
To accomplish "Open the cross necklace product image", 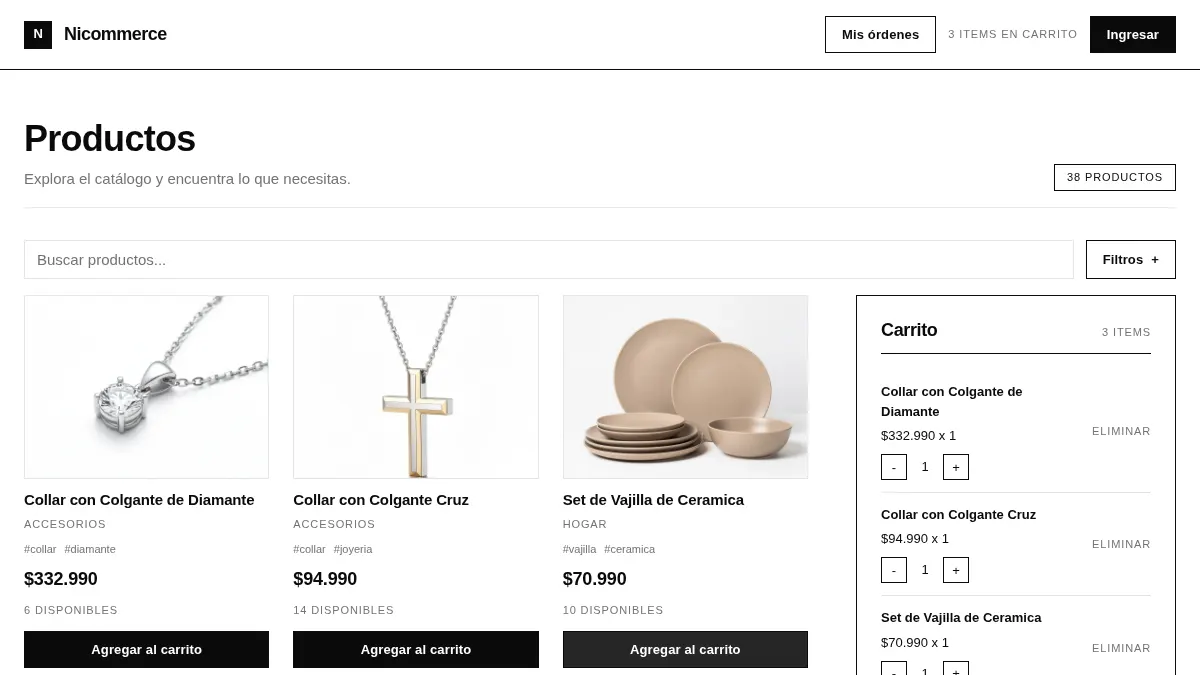I will click(416, 387).
